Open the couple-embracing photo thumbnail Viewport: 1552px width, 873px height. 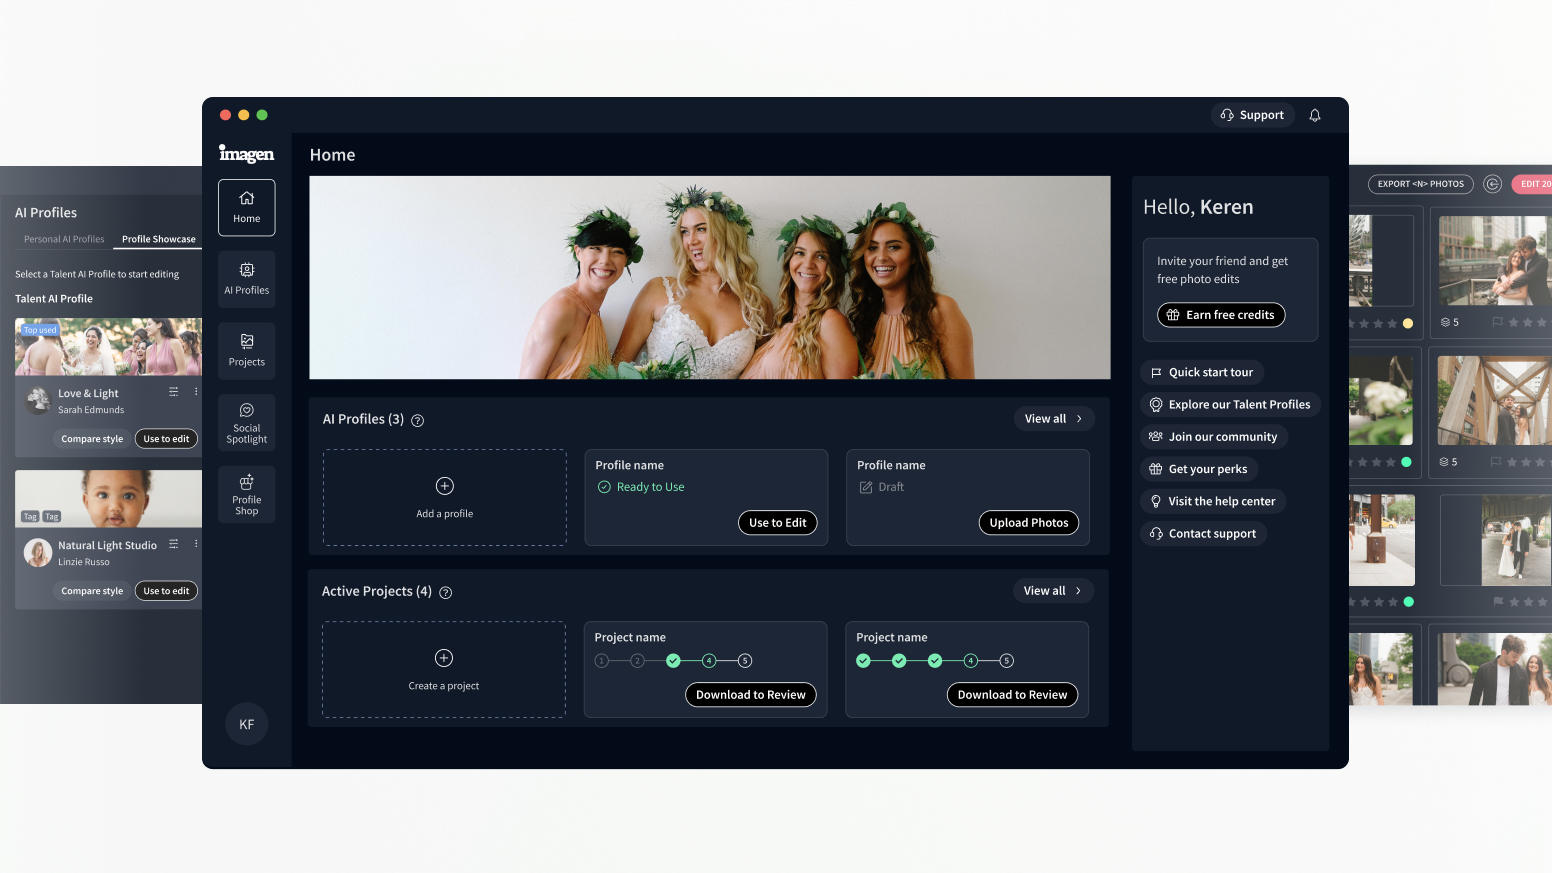(x=1495, y=261)
